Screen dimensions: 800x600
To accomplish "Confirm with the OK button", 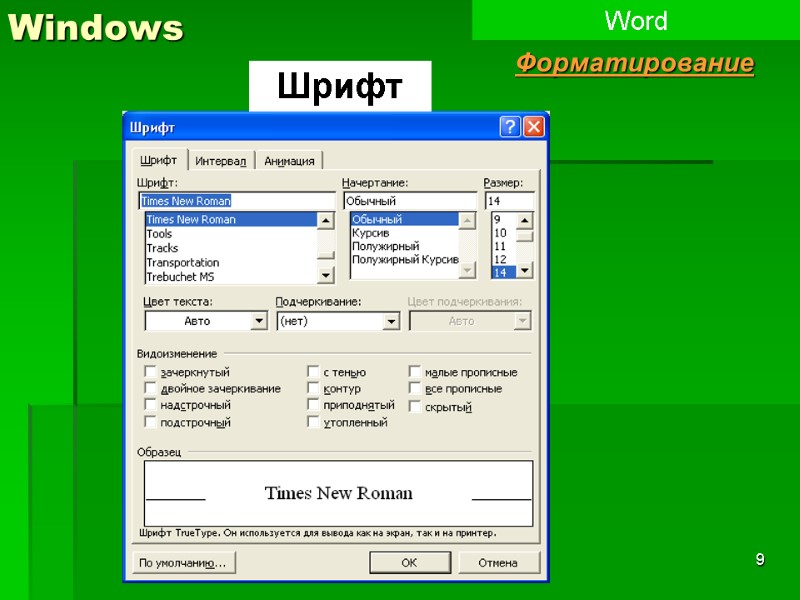I will [x=410, y=563].
